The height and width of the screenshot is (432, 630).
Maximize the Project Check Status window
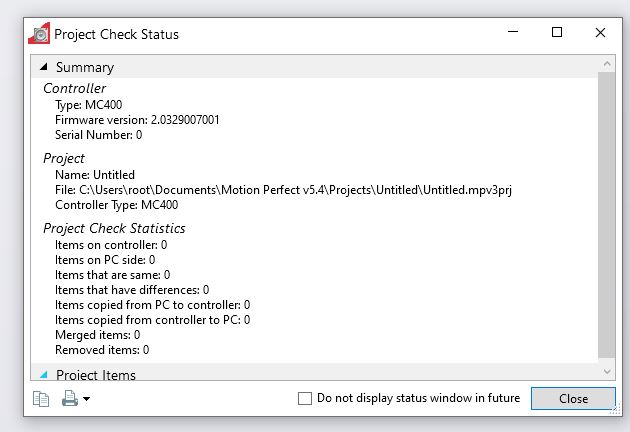pyautogui.click(x=556, y=32)
